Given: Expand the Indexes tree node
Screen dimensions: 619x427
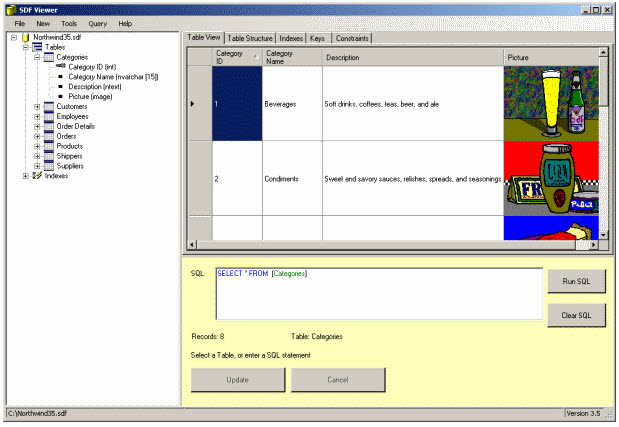Looking at the screenshot, I should click(x=26, y=176).
